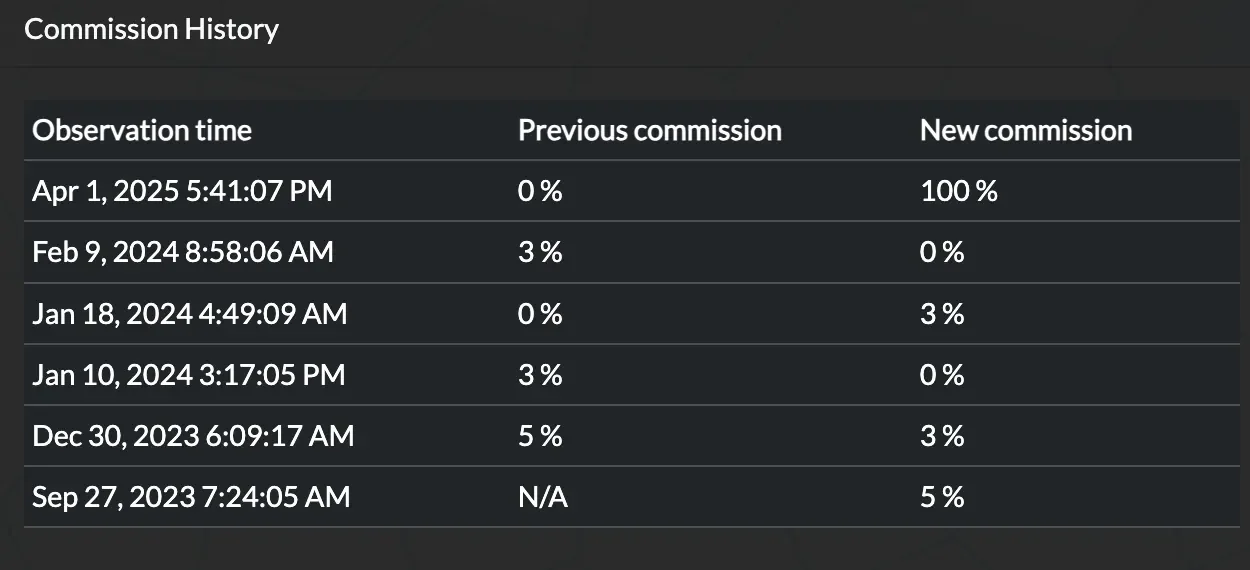The width and height of the screenshot is (1250, 570).
Task: Sort by the Observation time column header
Action: [x=142, y=130]
